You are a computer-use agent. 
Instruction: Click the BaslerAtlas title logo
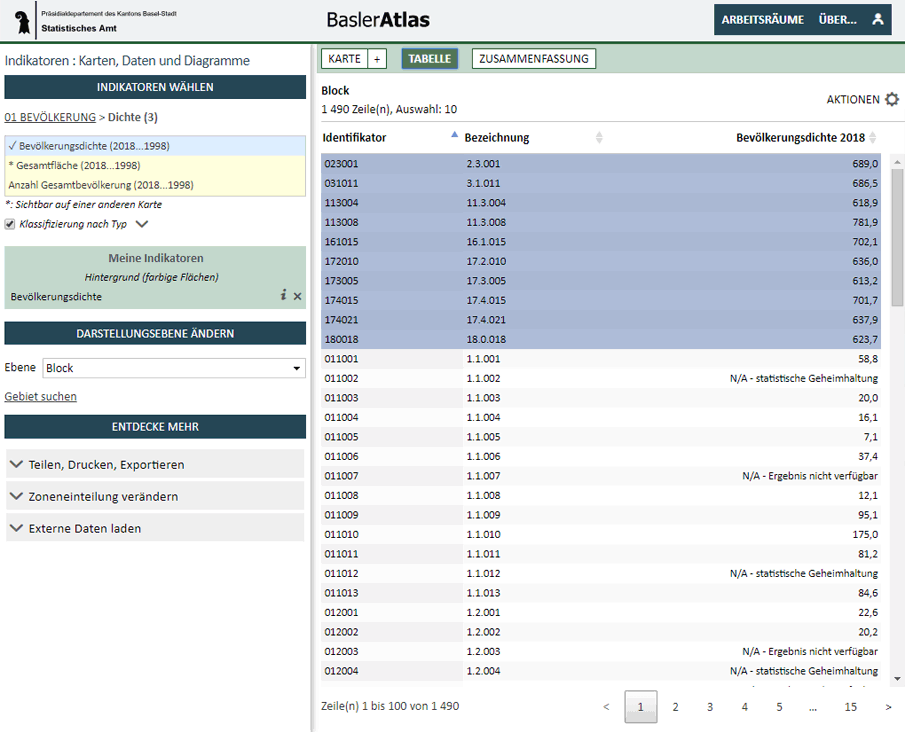pyautogui.click(x=378, y=20)
